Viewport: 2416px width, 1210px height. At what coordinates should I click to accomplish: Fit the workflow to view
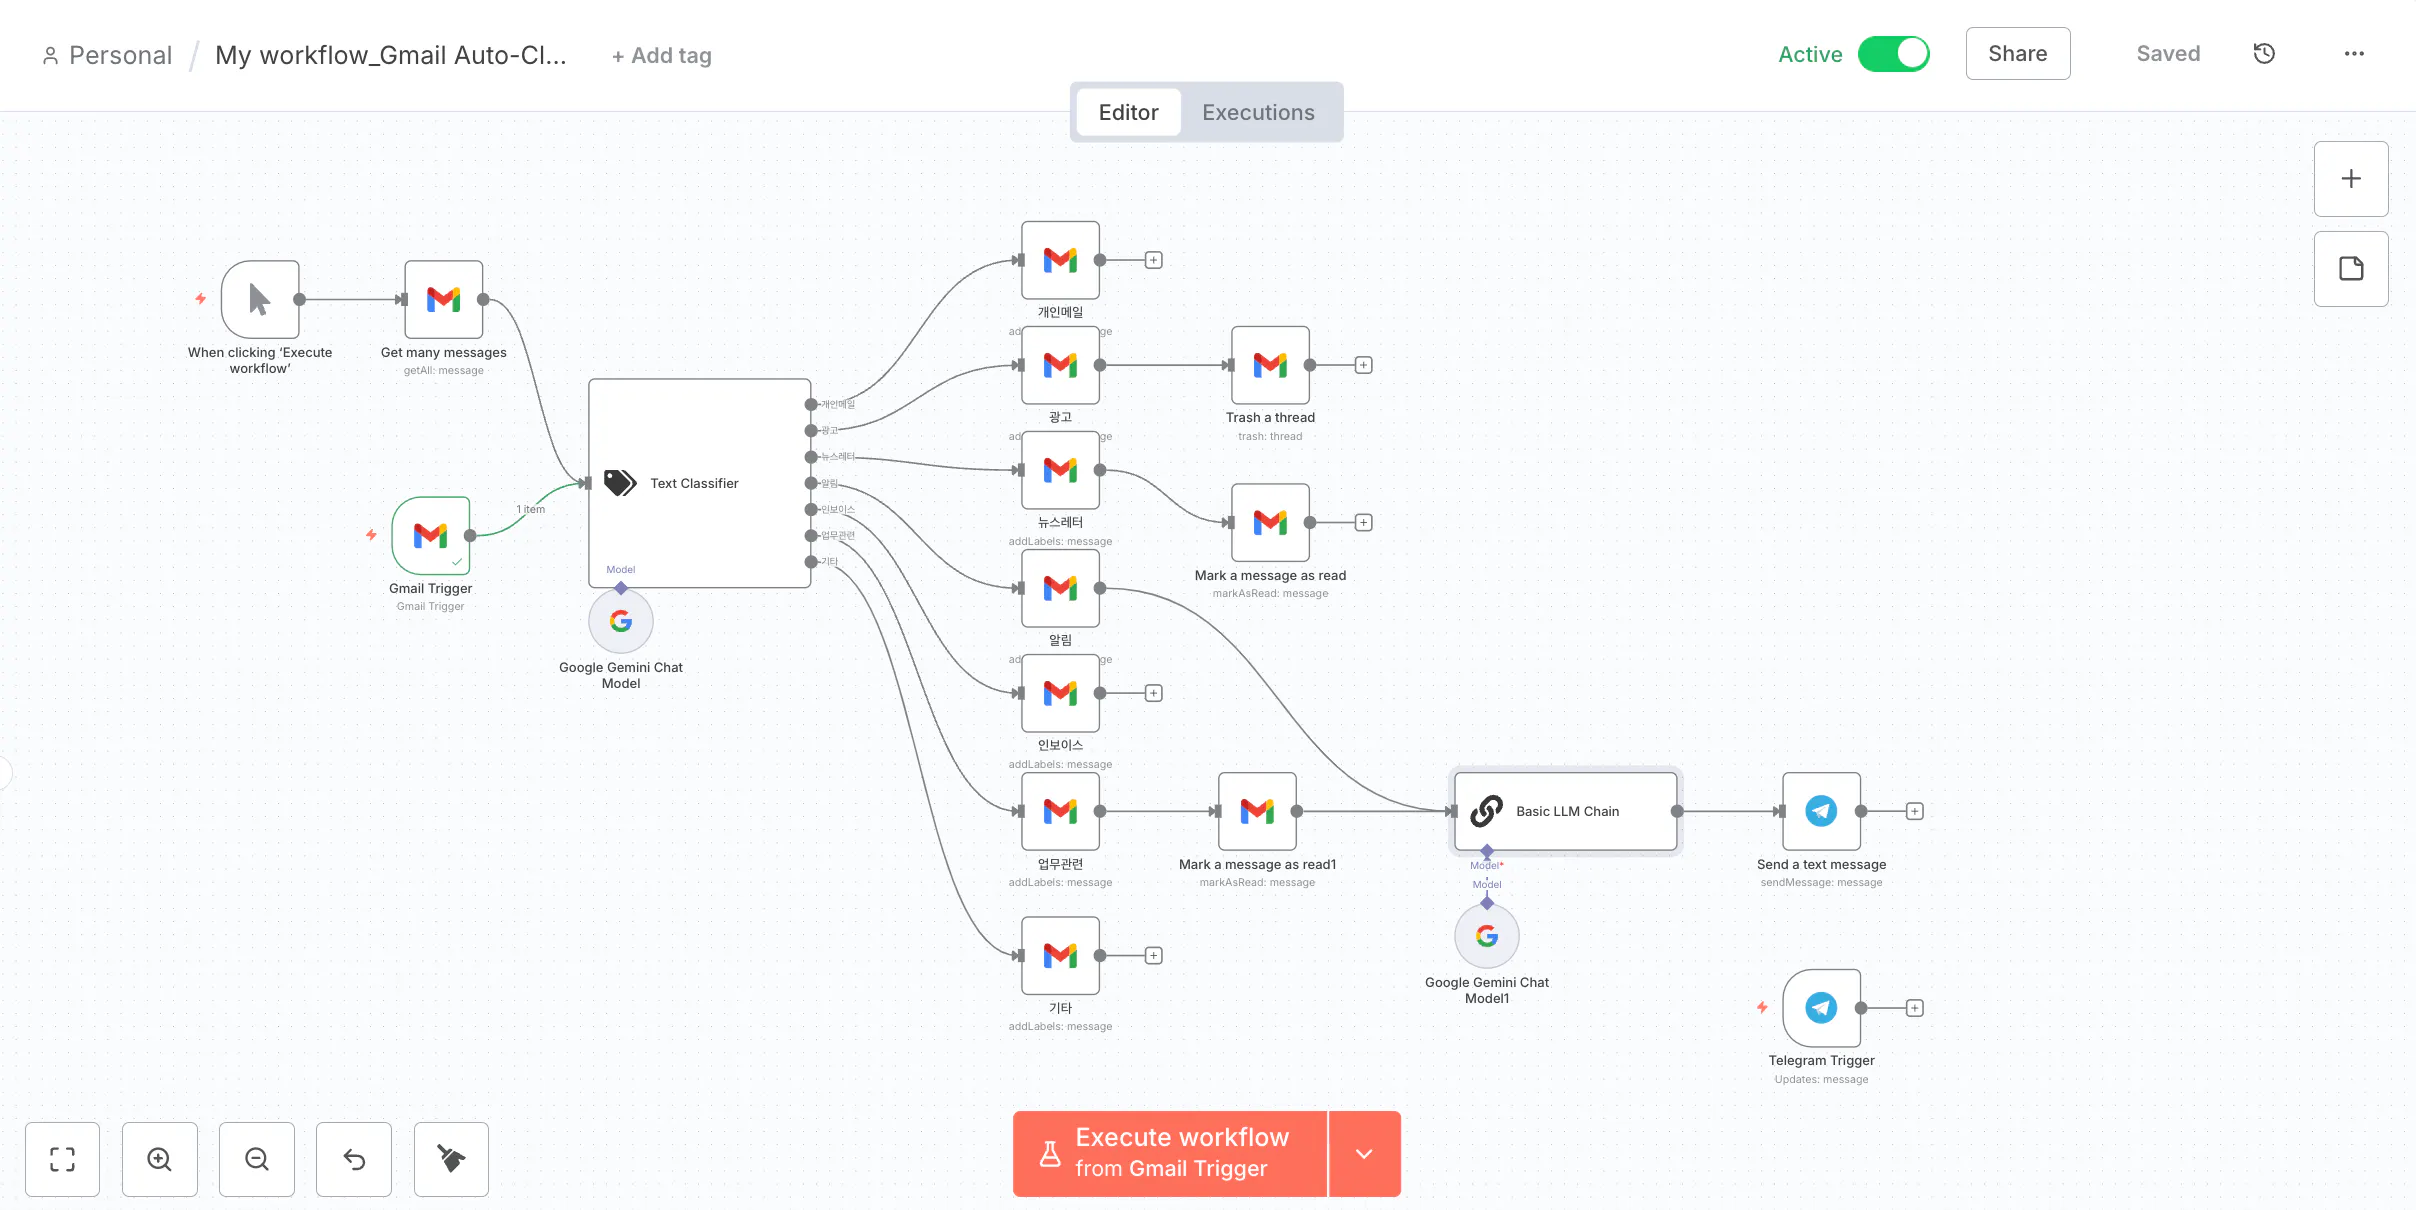62,1159
